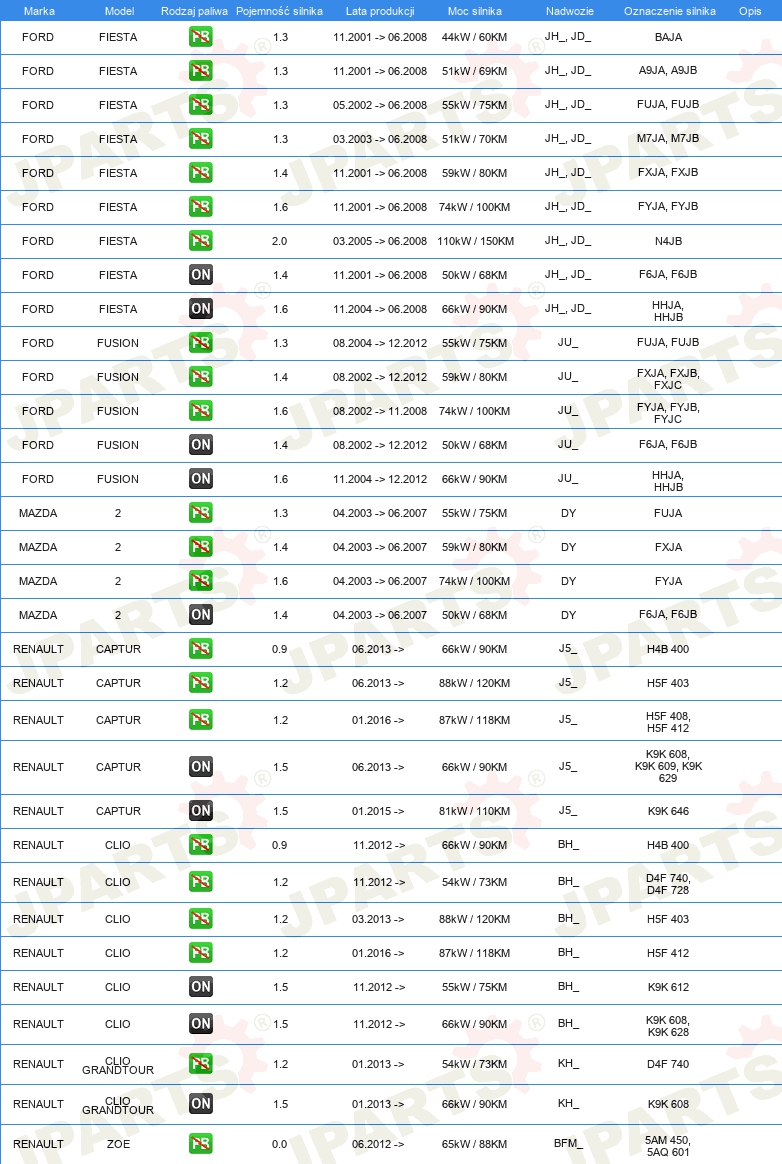Viewport: 782px width, 1164px height.
Task: Select the 0.0 engine capacity cell
Action: click(x=279, y=1145)
